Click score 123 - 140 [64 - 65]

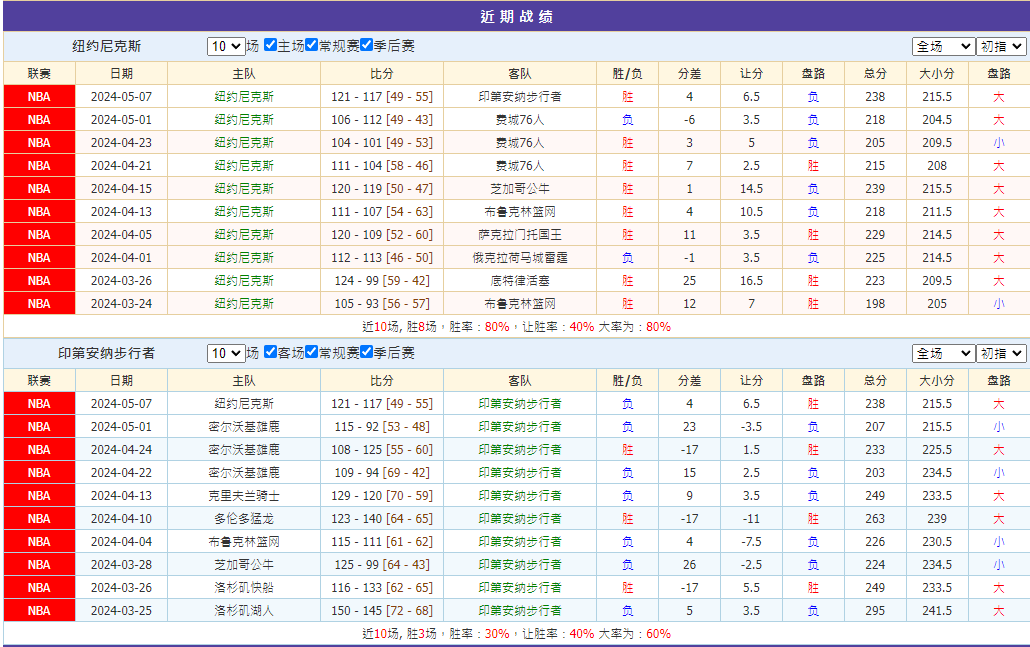click(x=382, y=518)
